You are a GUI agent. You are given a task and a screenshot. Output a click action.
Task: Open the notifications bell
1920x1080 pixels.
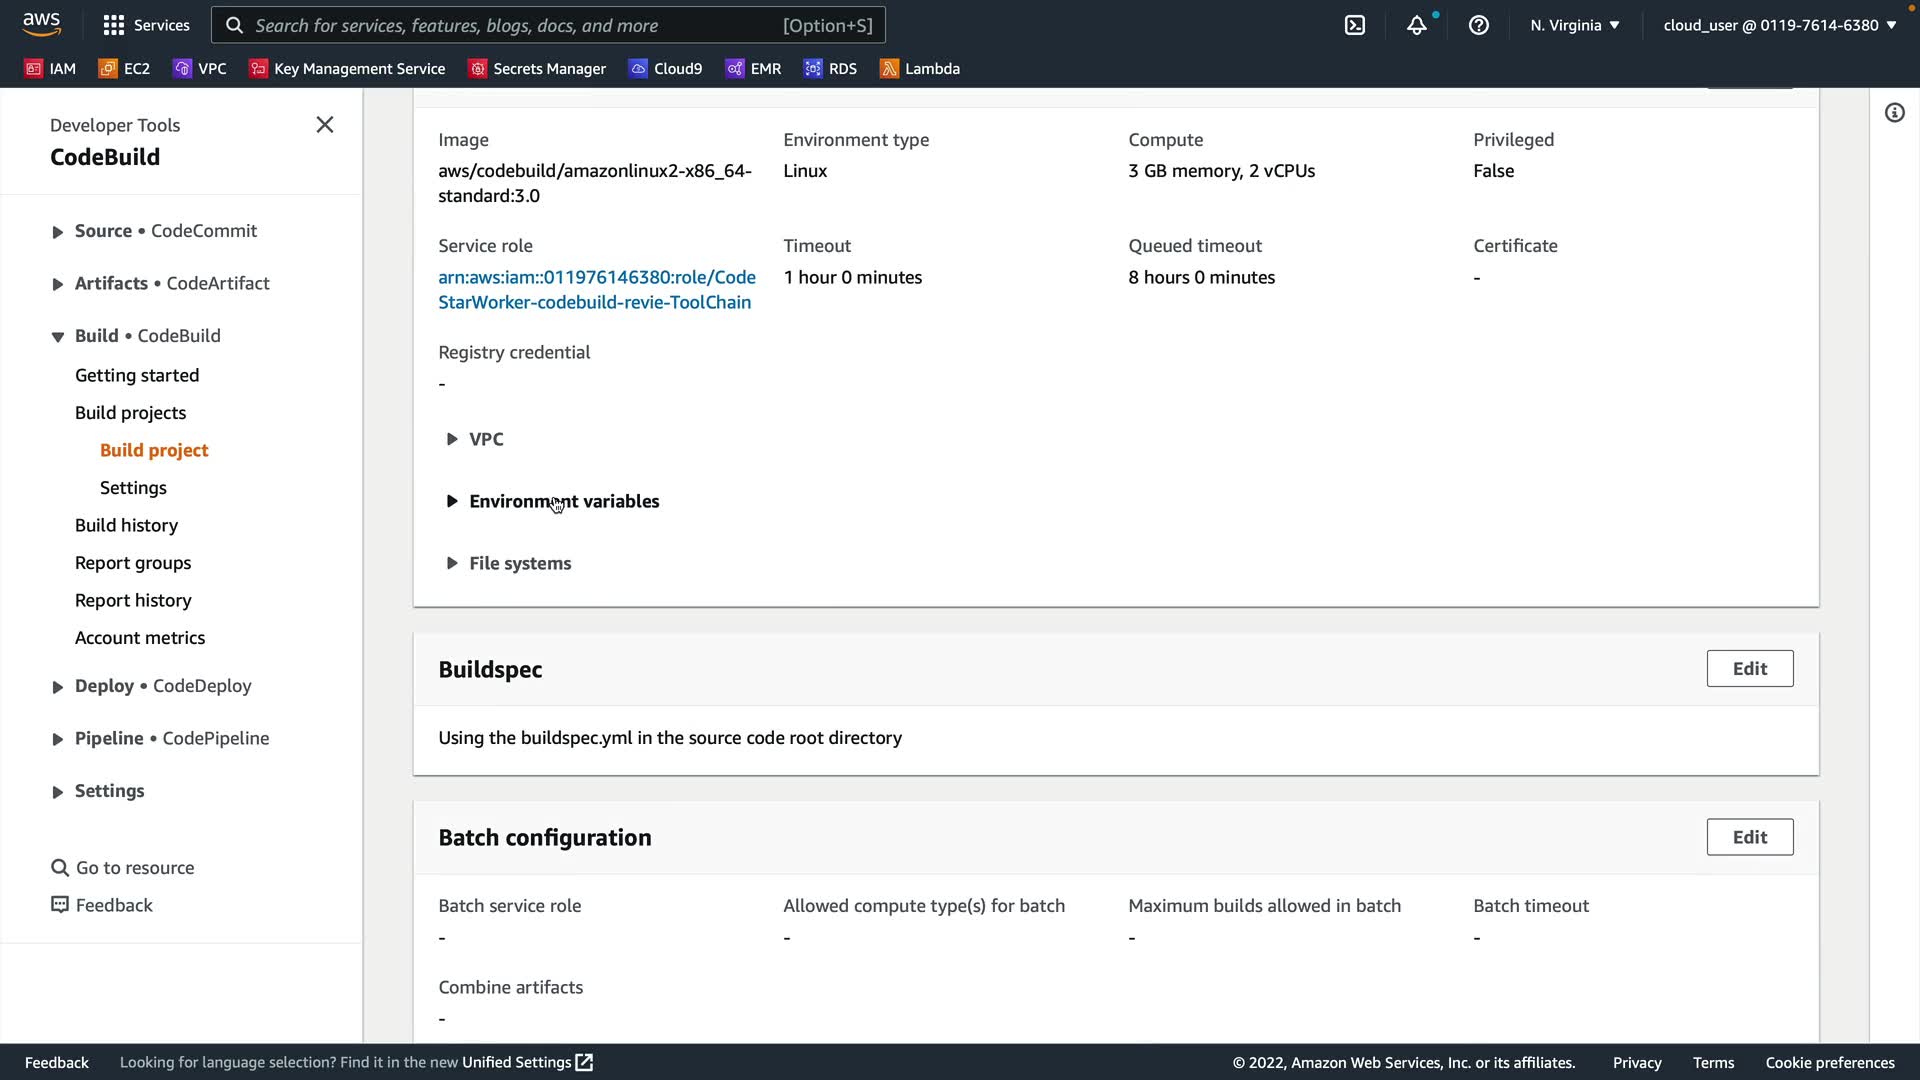pos(1416,25)
